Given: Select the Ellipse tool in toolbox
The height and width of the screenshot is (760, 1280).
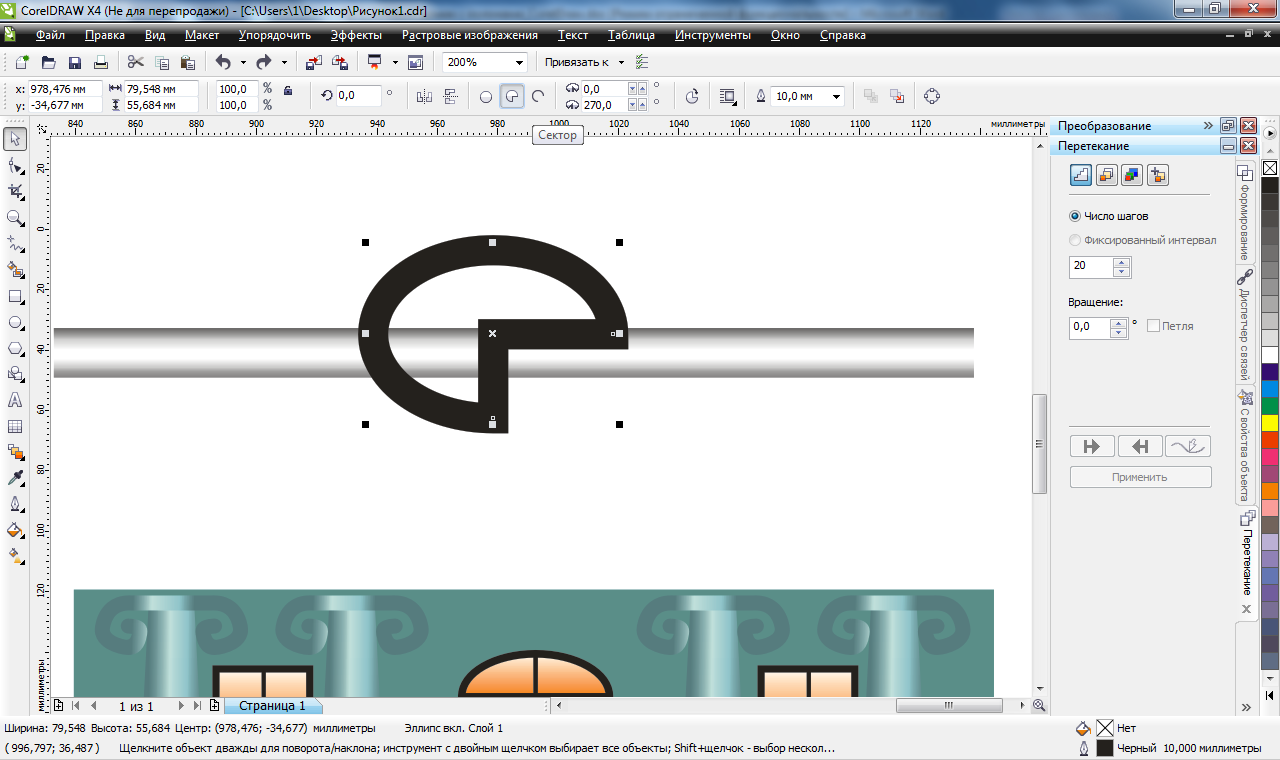Looking at the screenshot, I should click(x=15, y=323).
